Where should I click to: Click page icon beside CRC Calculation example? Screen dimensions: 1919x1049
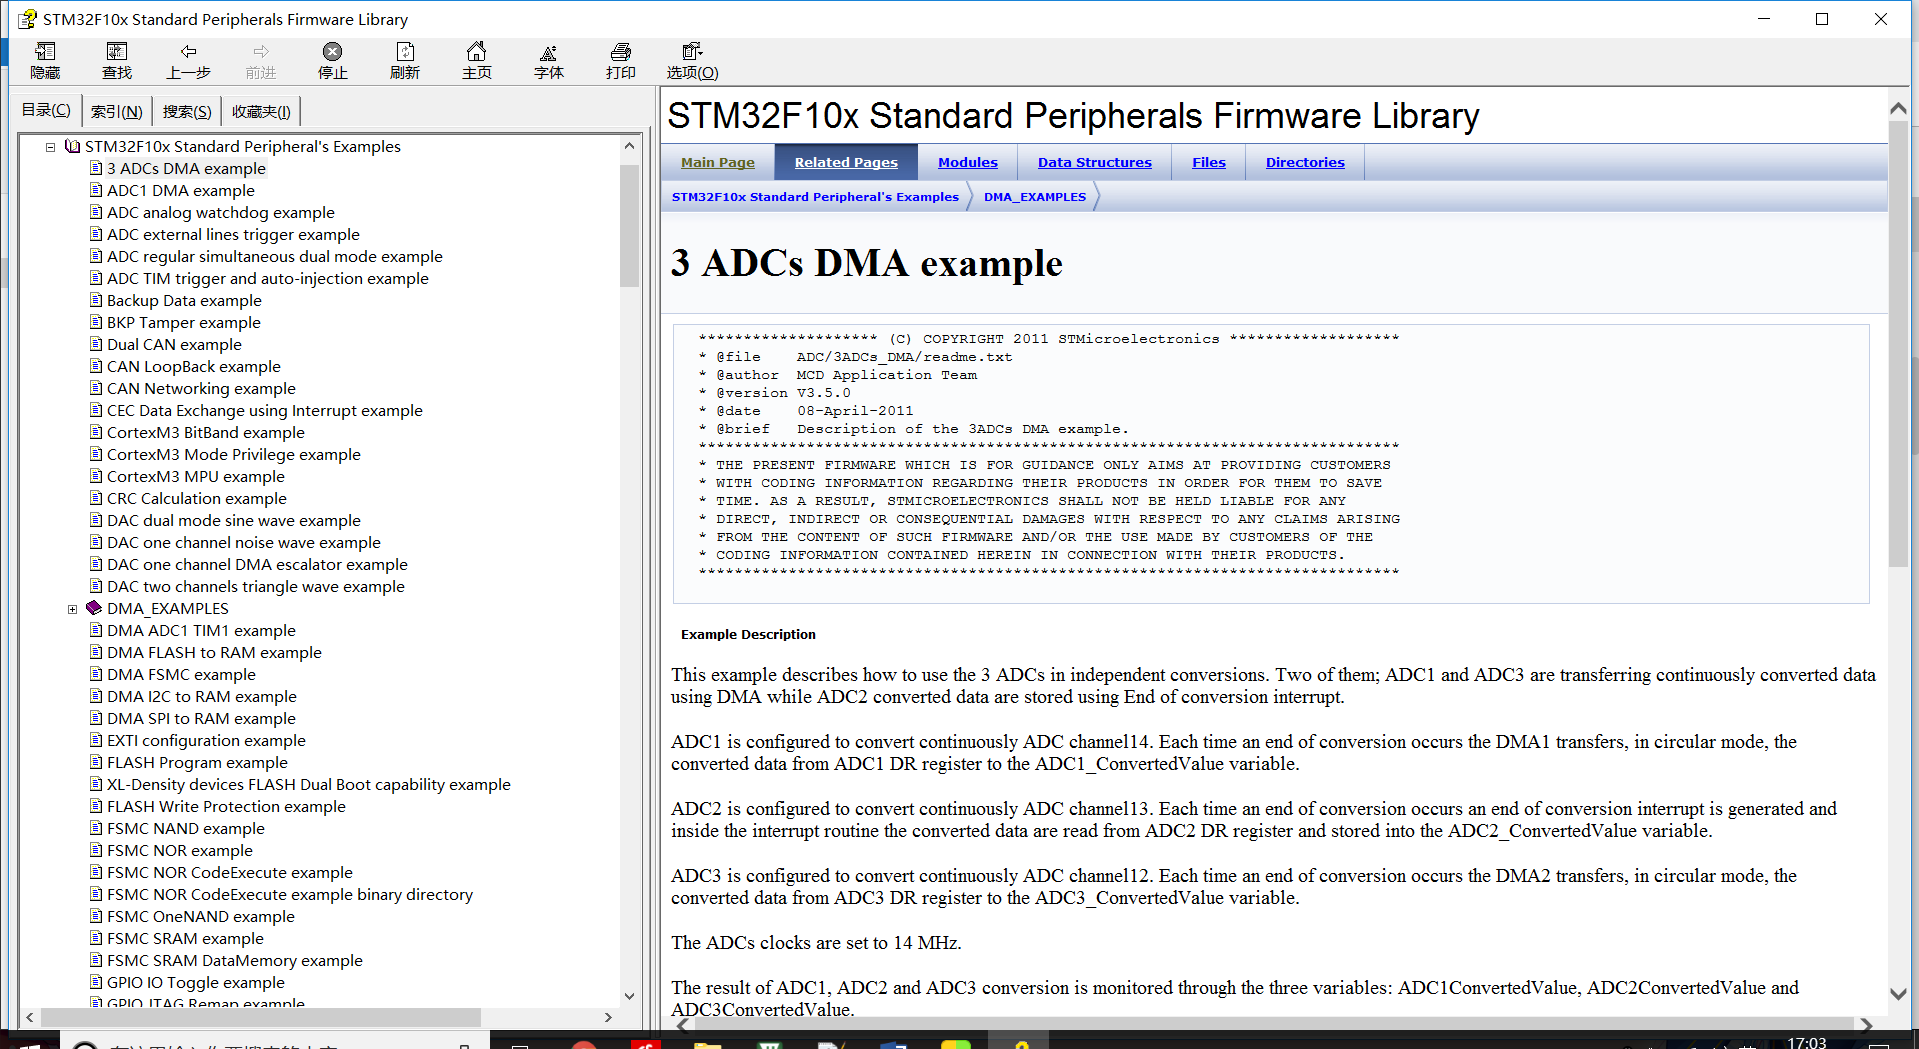coord(96,498)
